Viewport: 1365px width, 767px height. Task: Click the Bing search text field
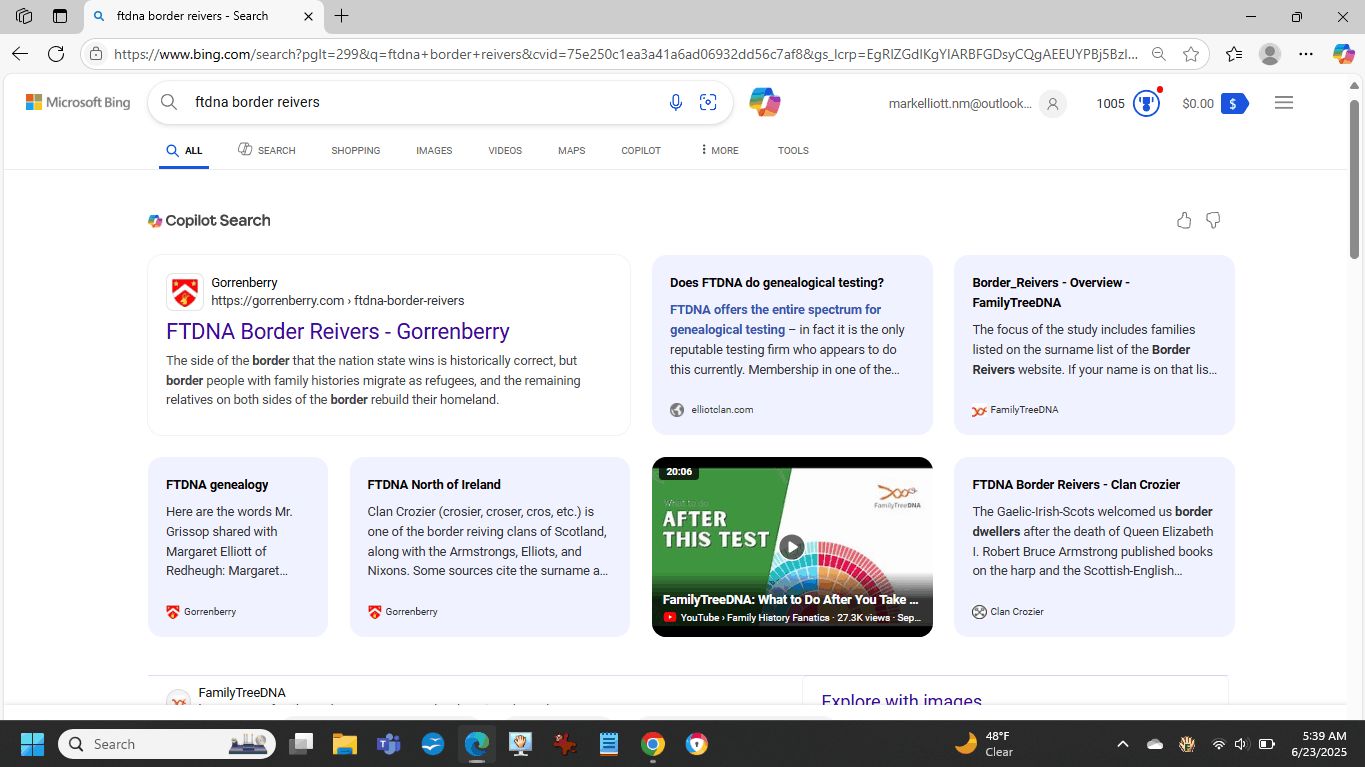click(425, 102)
